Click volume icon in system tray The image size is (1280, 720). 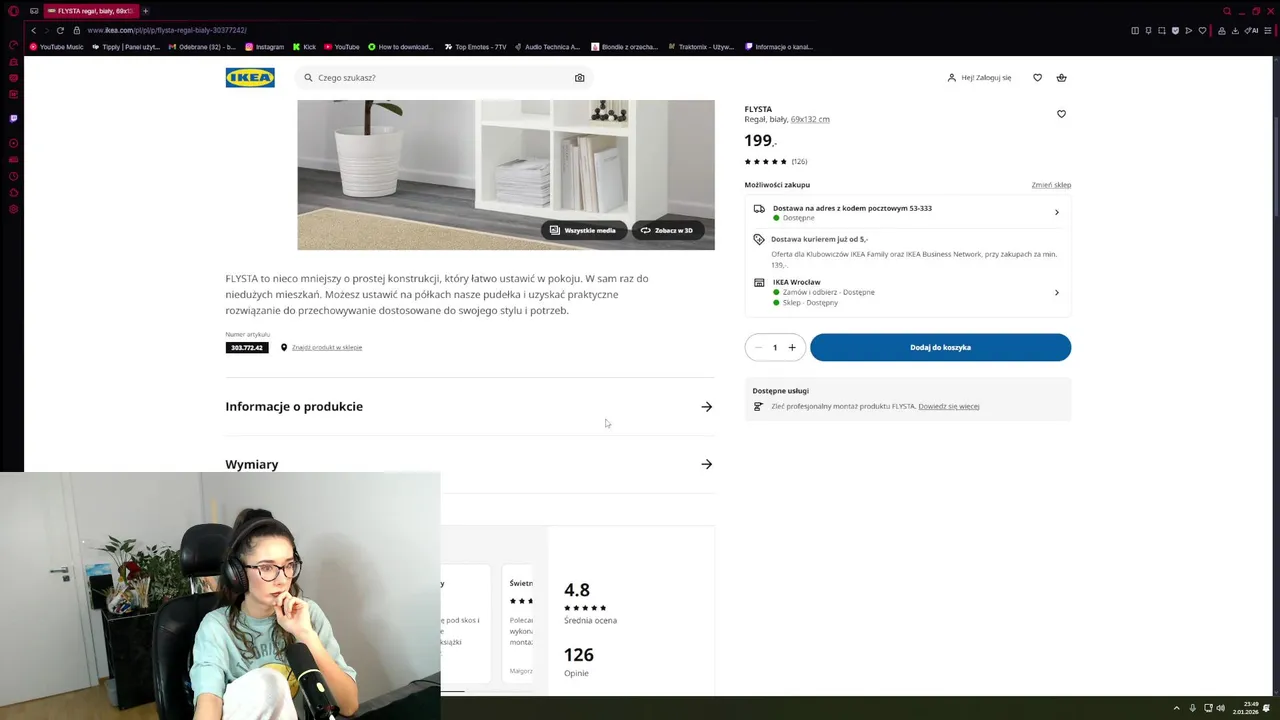[x=1220, y=708]
